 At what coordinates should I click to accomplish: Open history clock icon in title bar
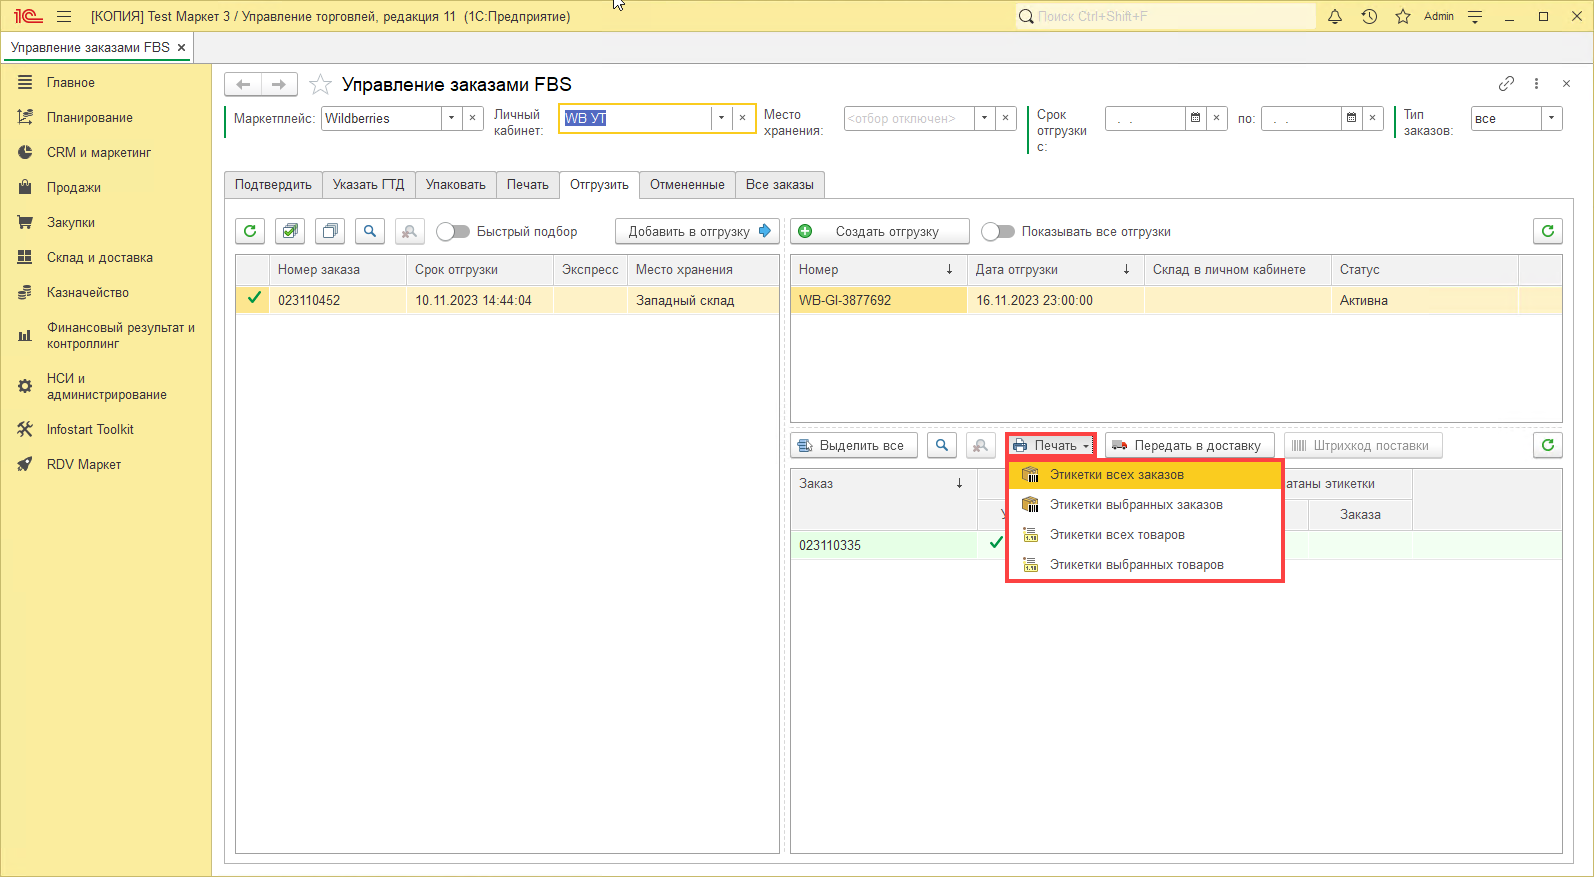pyautogui.click(x=1369, y=16)
